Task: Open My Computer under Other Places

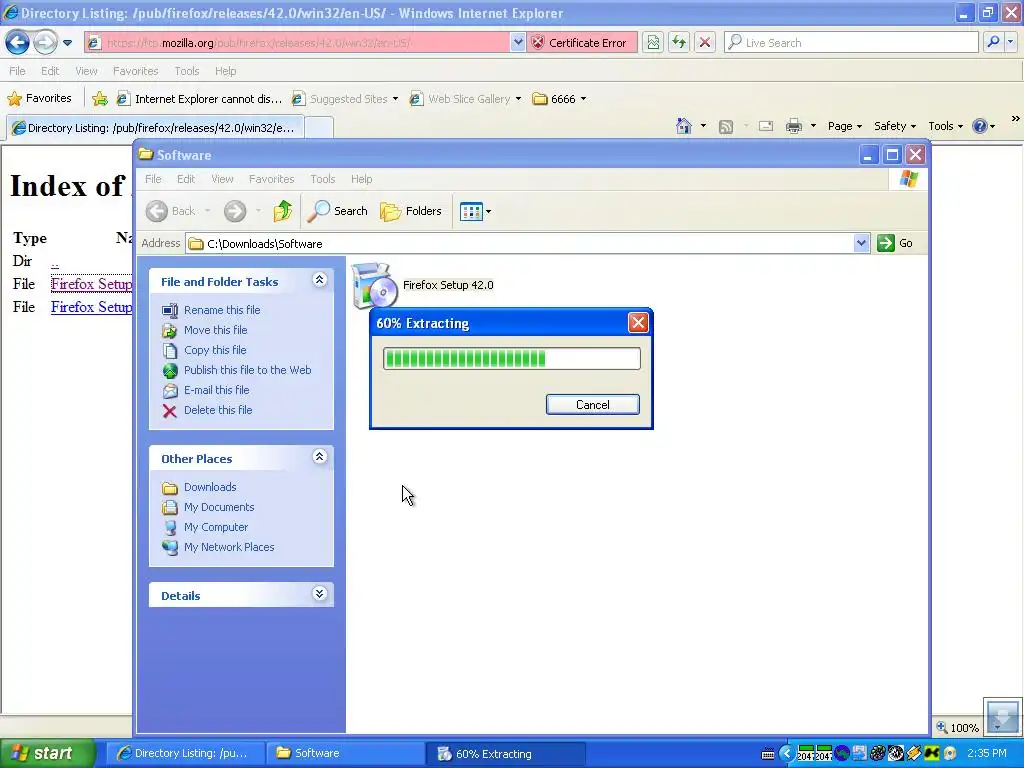Action: [216, 527]
